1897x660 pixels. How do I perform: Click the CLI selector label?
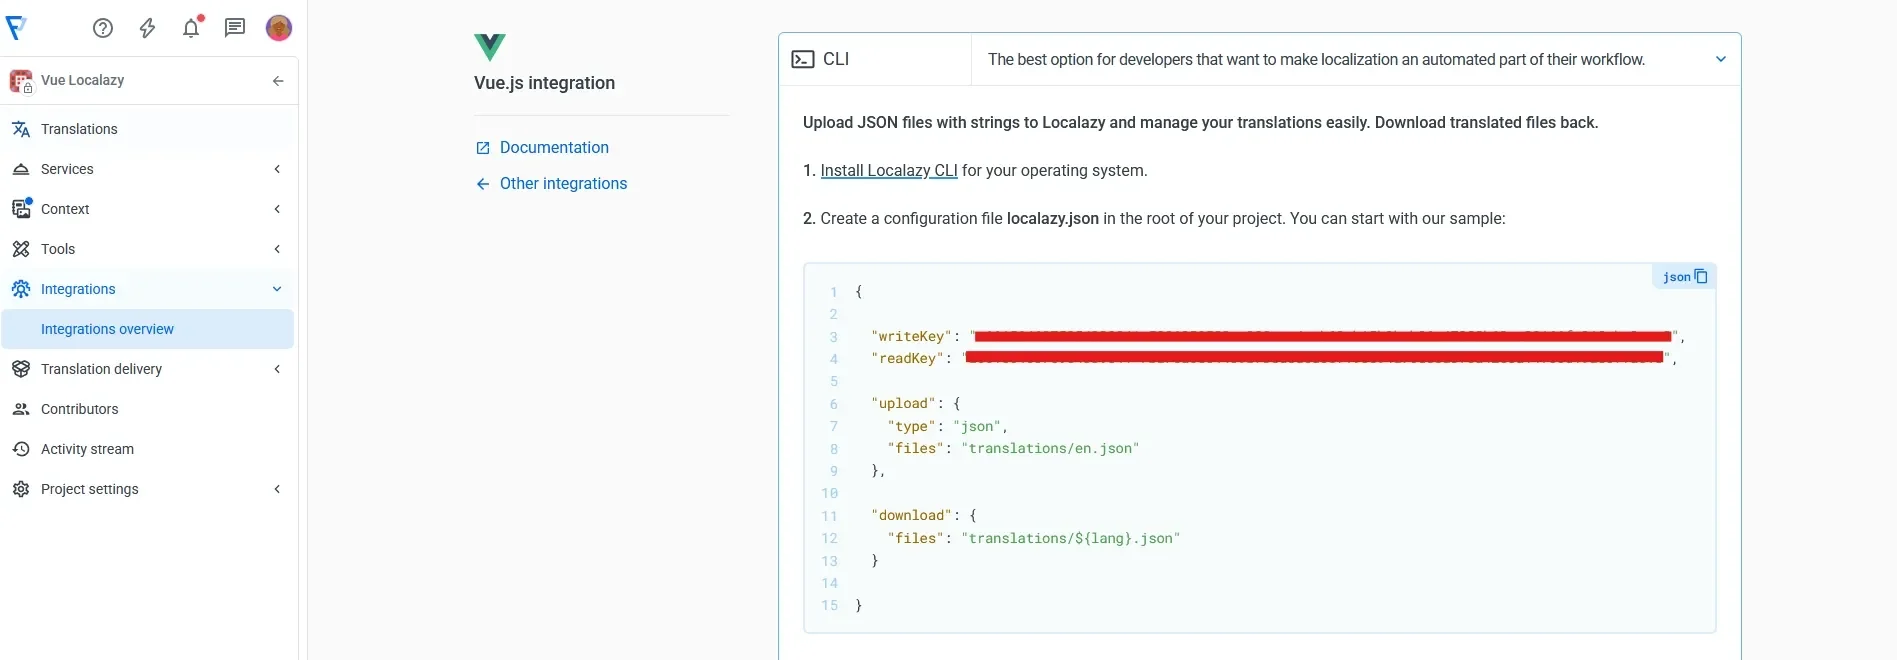tap(836, 59)
